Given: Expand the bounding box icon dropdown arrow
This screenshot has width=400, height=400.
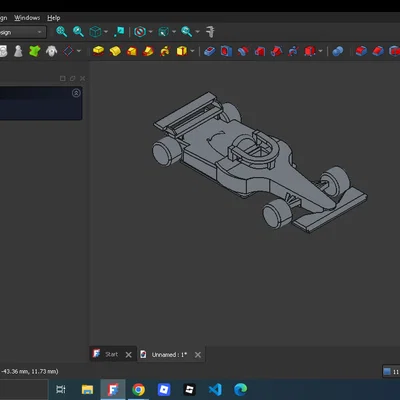Looking at the screenshot, I should (174, 32).
